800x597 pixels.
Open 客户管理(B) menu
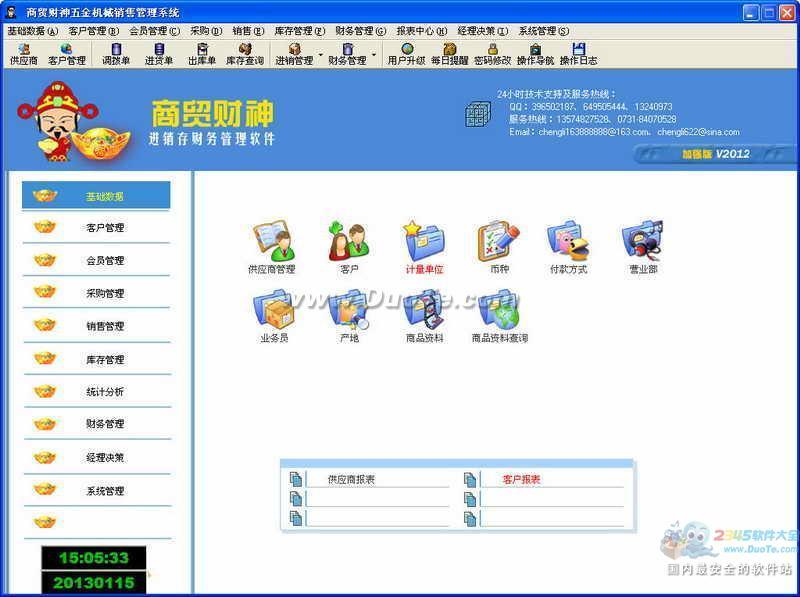point(94,31)
